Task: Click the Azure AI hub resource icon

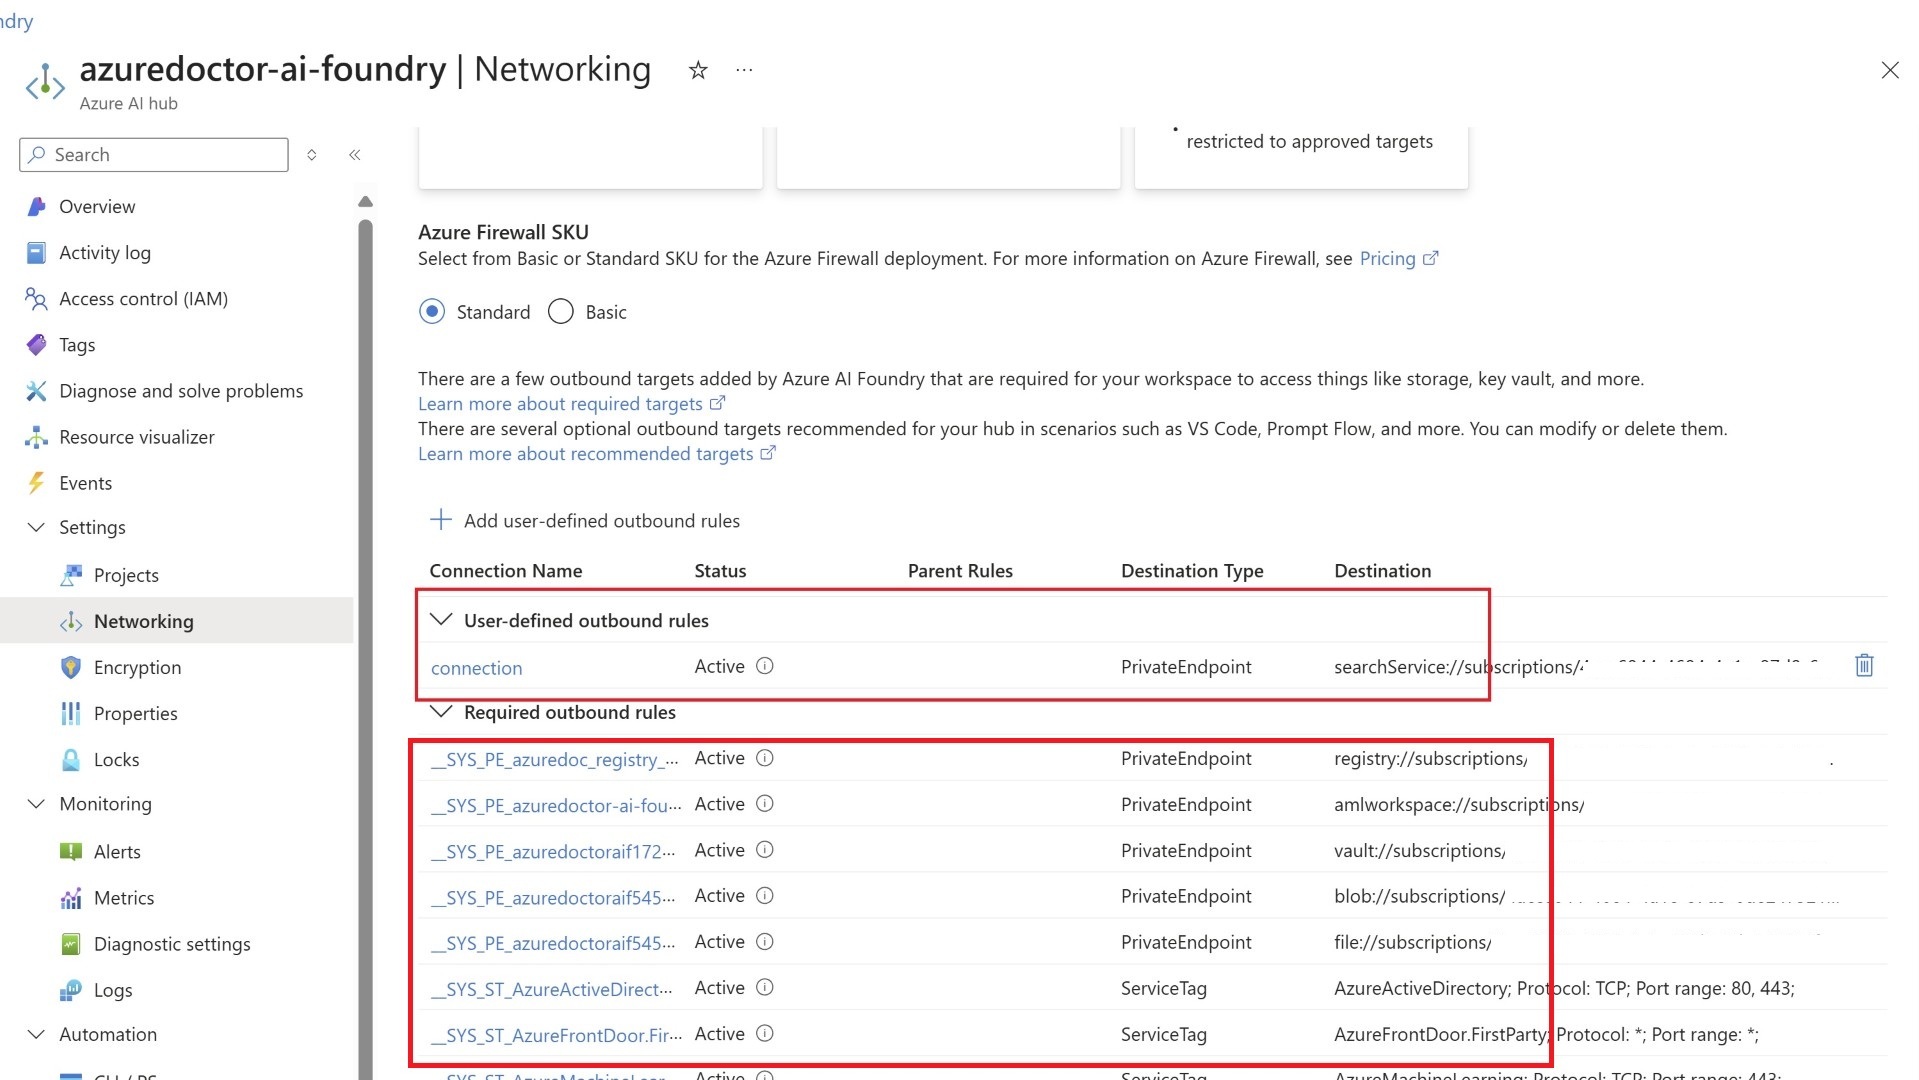Action: (45, 83)
